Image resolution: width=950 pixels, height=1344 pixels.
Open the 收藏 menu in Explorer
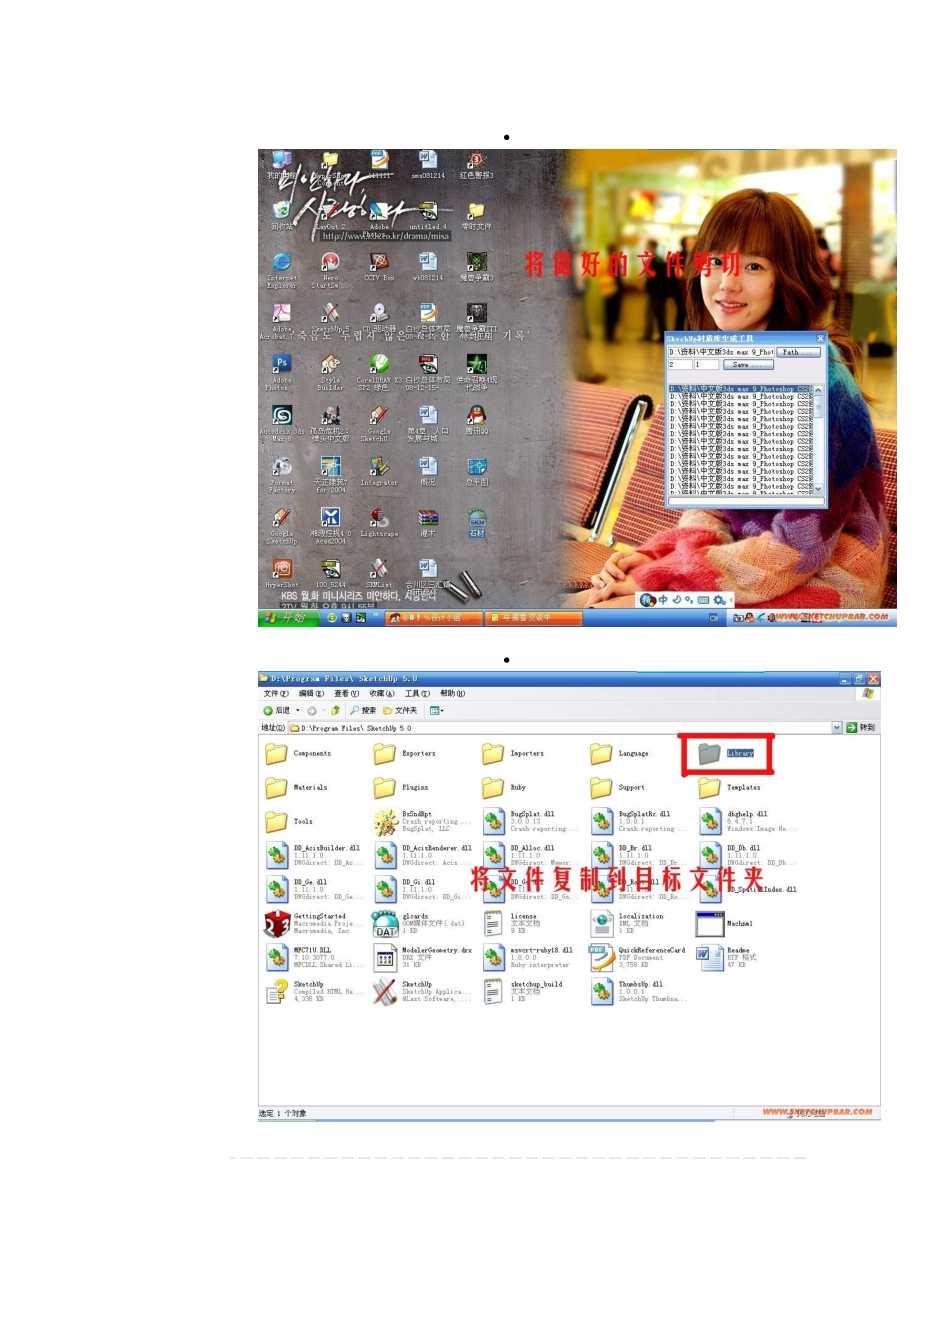tap(382, 693)
